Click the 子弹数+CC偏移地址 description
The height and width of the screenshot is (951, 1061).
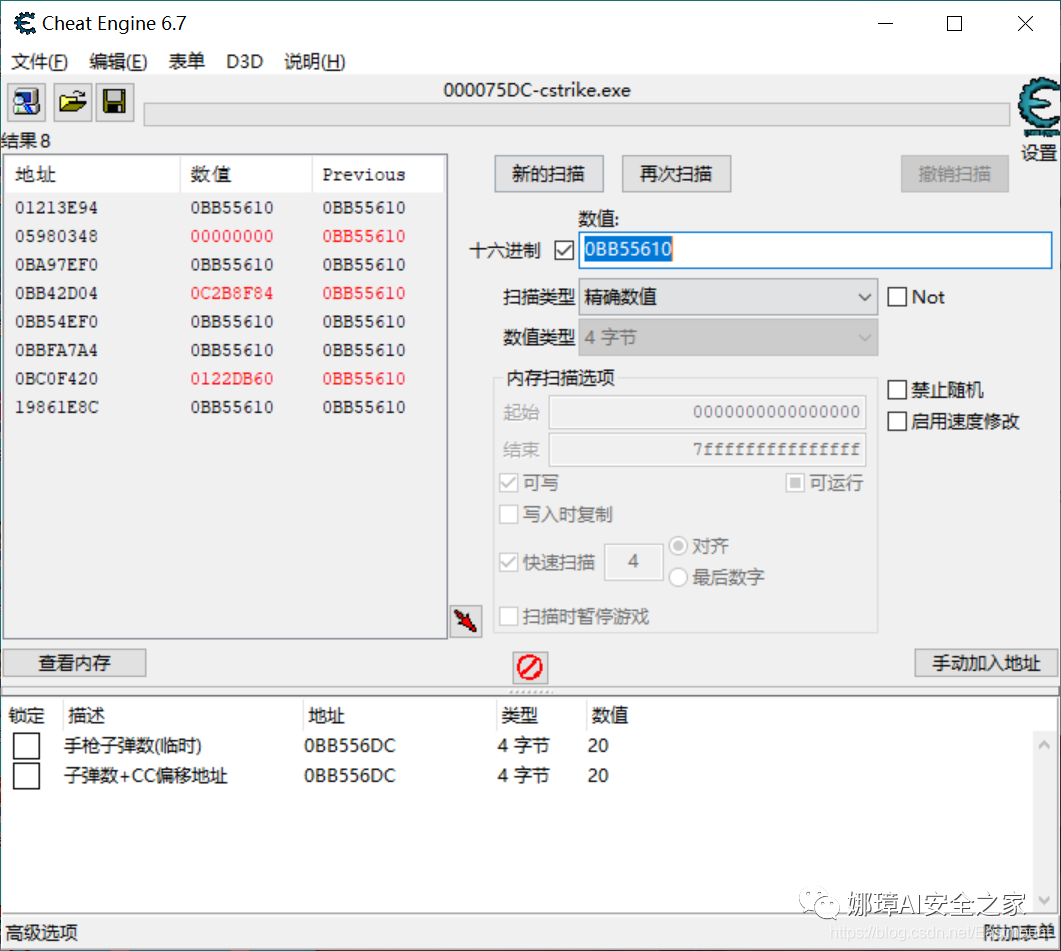point(145,776)
